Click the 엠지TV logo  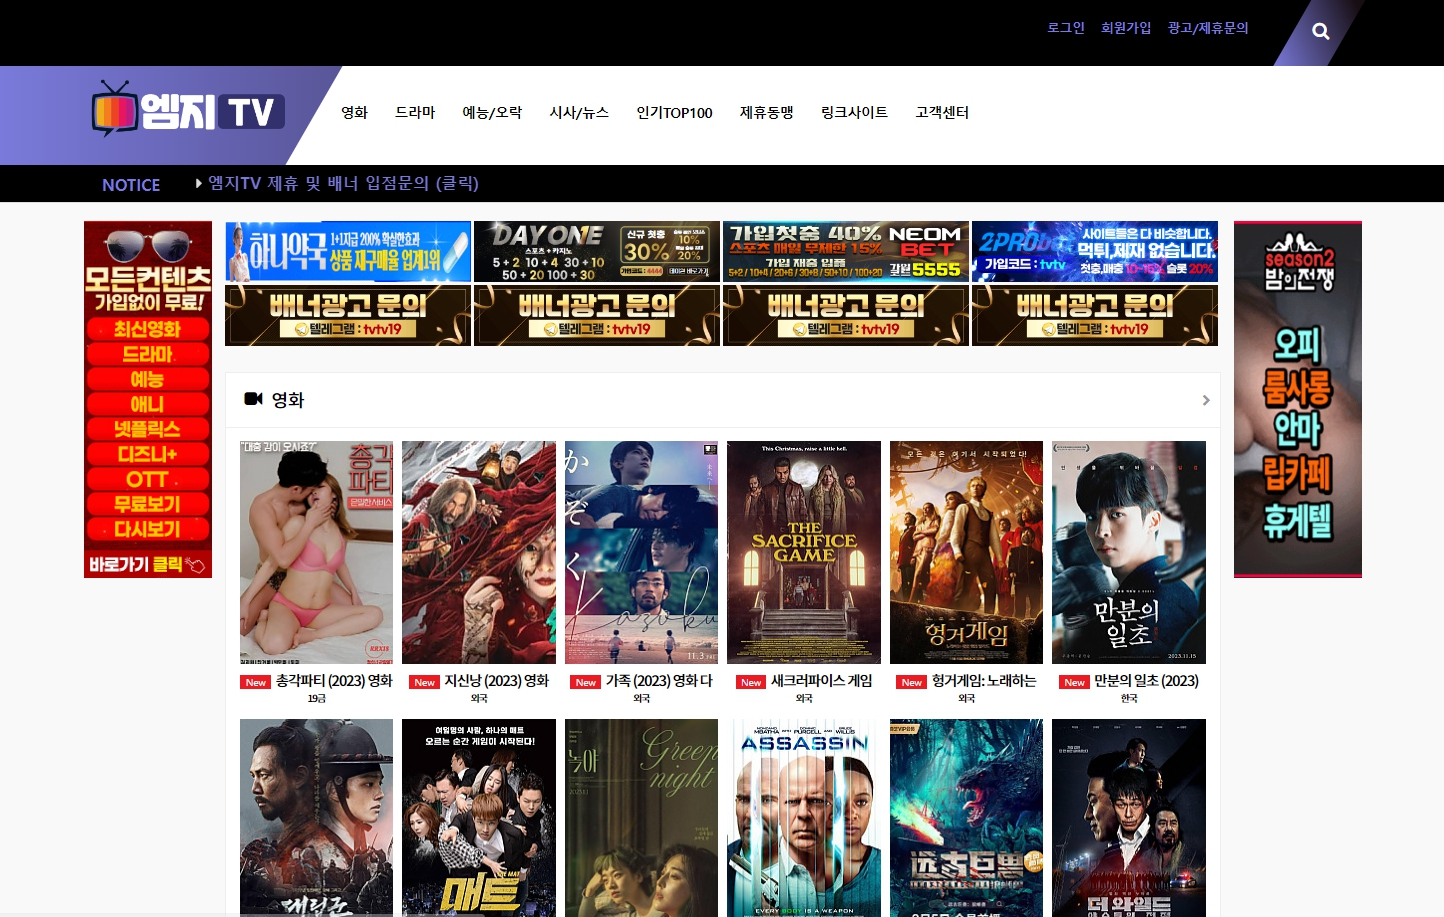tap(188, 111)
